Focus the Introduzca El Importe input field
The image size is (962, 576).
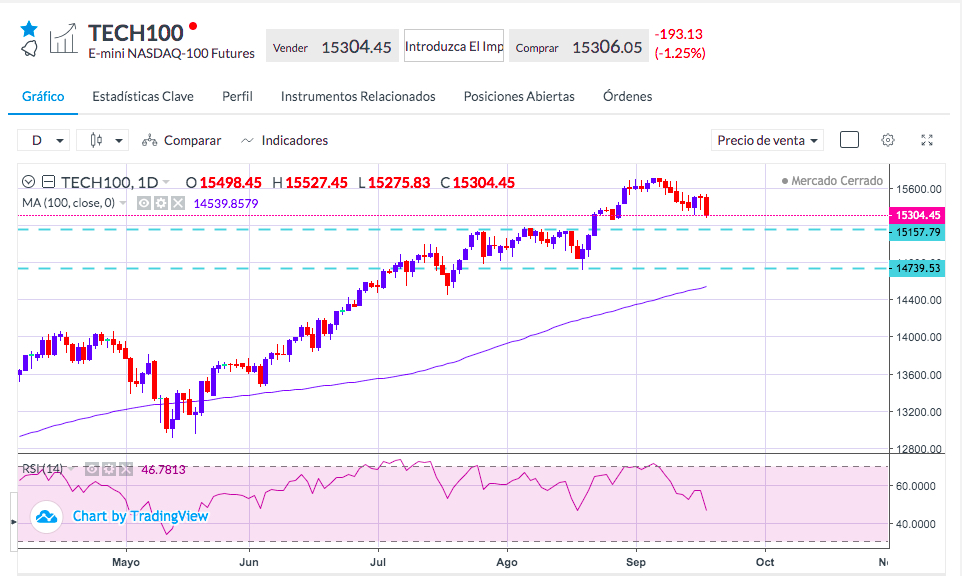454,46
